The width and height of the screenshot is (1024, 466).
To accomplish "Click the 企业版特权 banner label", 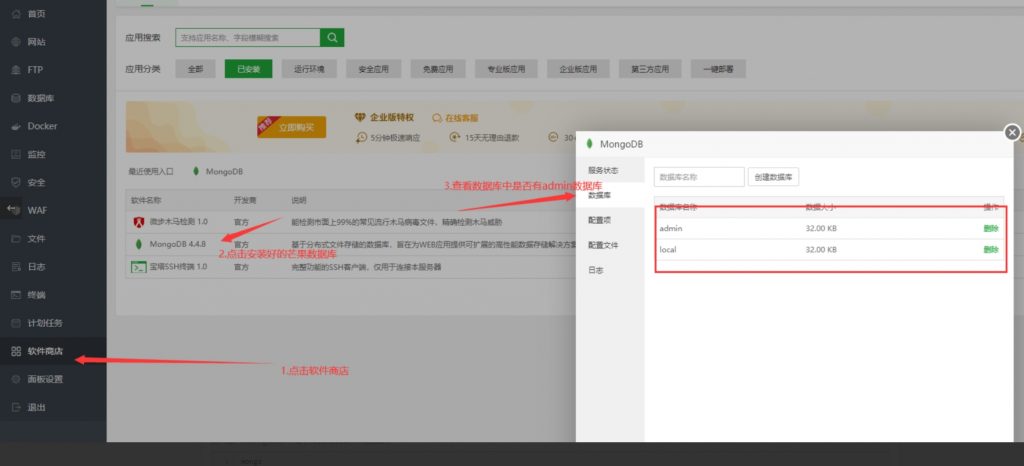I will click(392, 117).
